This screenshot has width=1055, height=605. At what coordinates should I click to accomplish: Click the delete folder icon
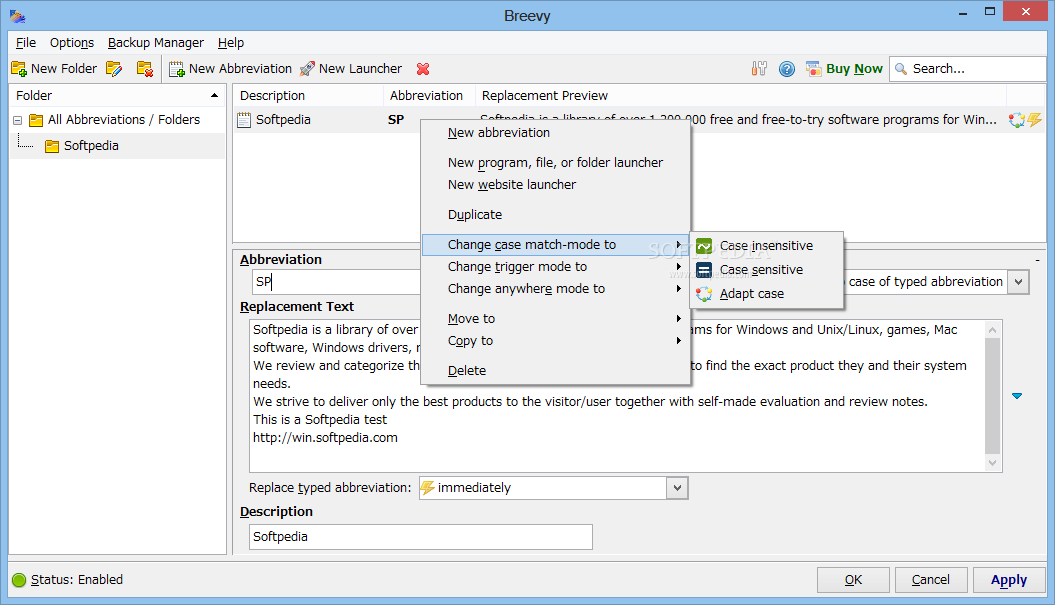coord(145,69)
